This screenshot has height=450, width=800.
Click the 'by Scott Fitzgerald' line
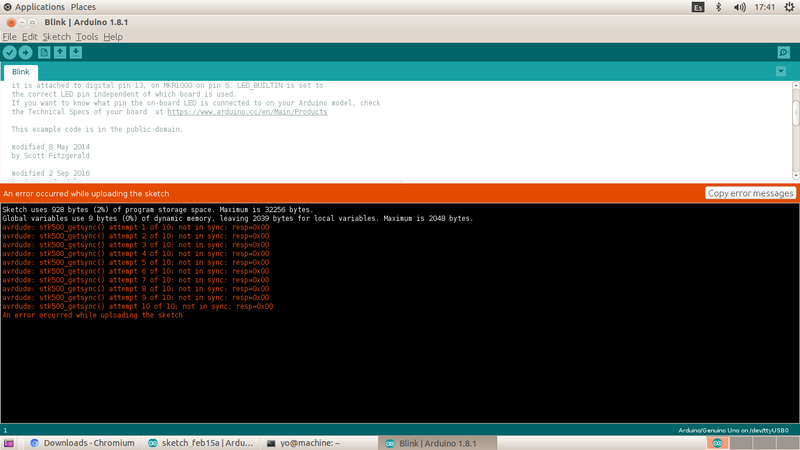pyautogui.click(x=51, y=156)
